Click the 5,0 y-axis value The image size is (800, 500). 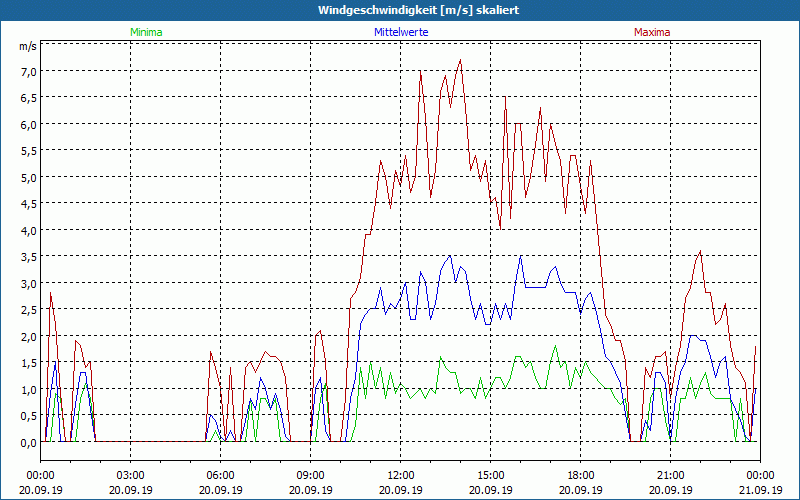(x=28, y=178)
